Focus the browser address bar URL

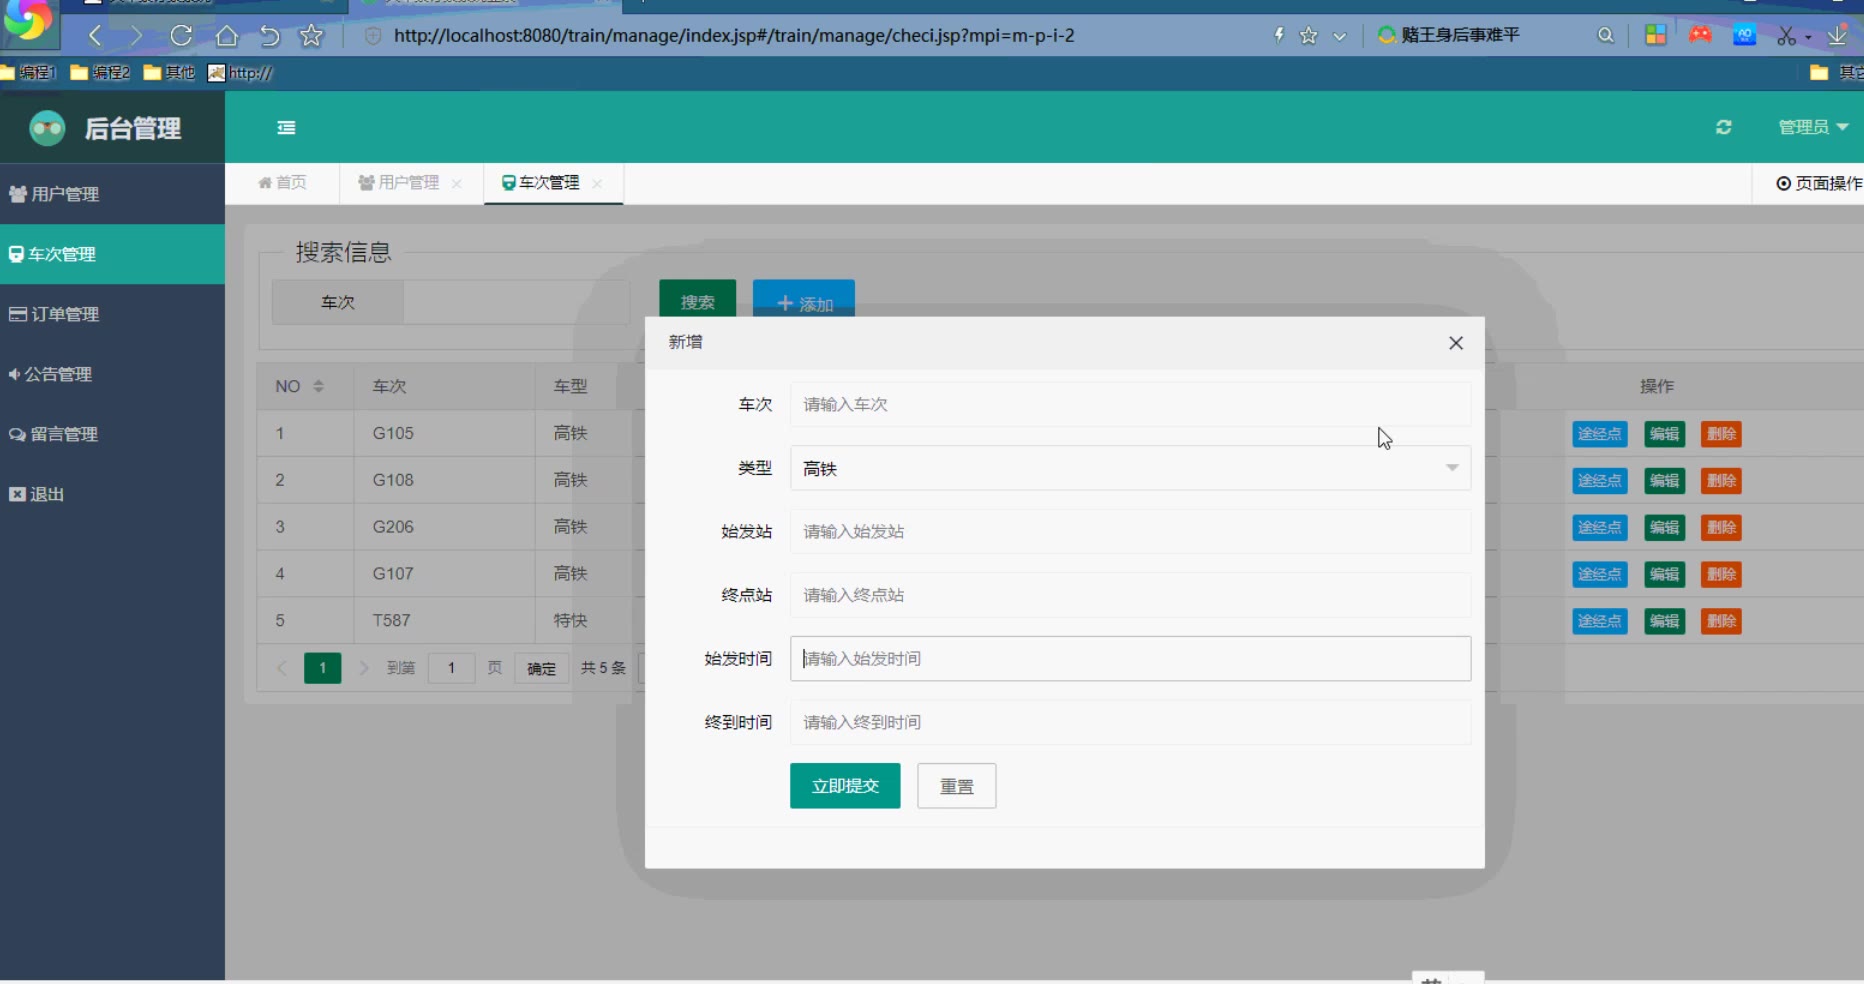(x=734, y=35)
